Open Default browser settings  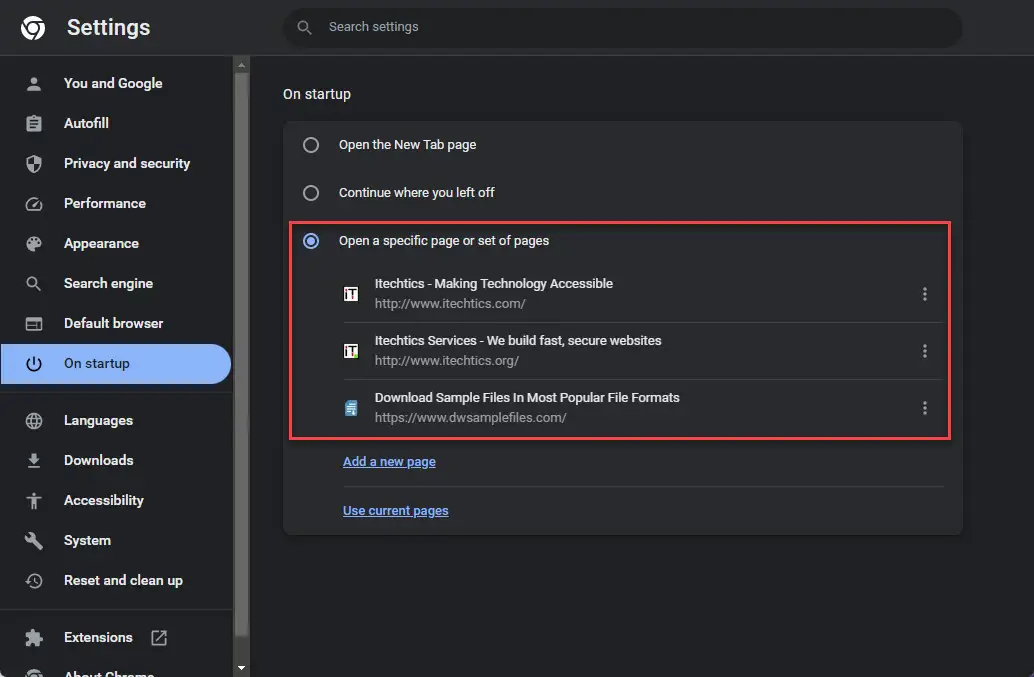[x=115, y=324]
